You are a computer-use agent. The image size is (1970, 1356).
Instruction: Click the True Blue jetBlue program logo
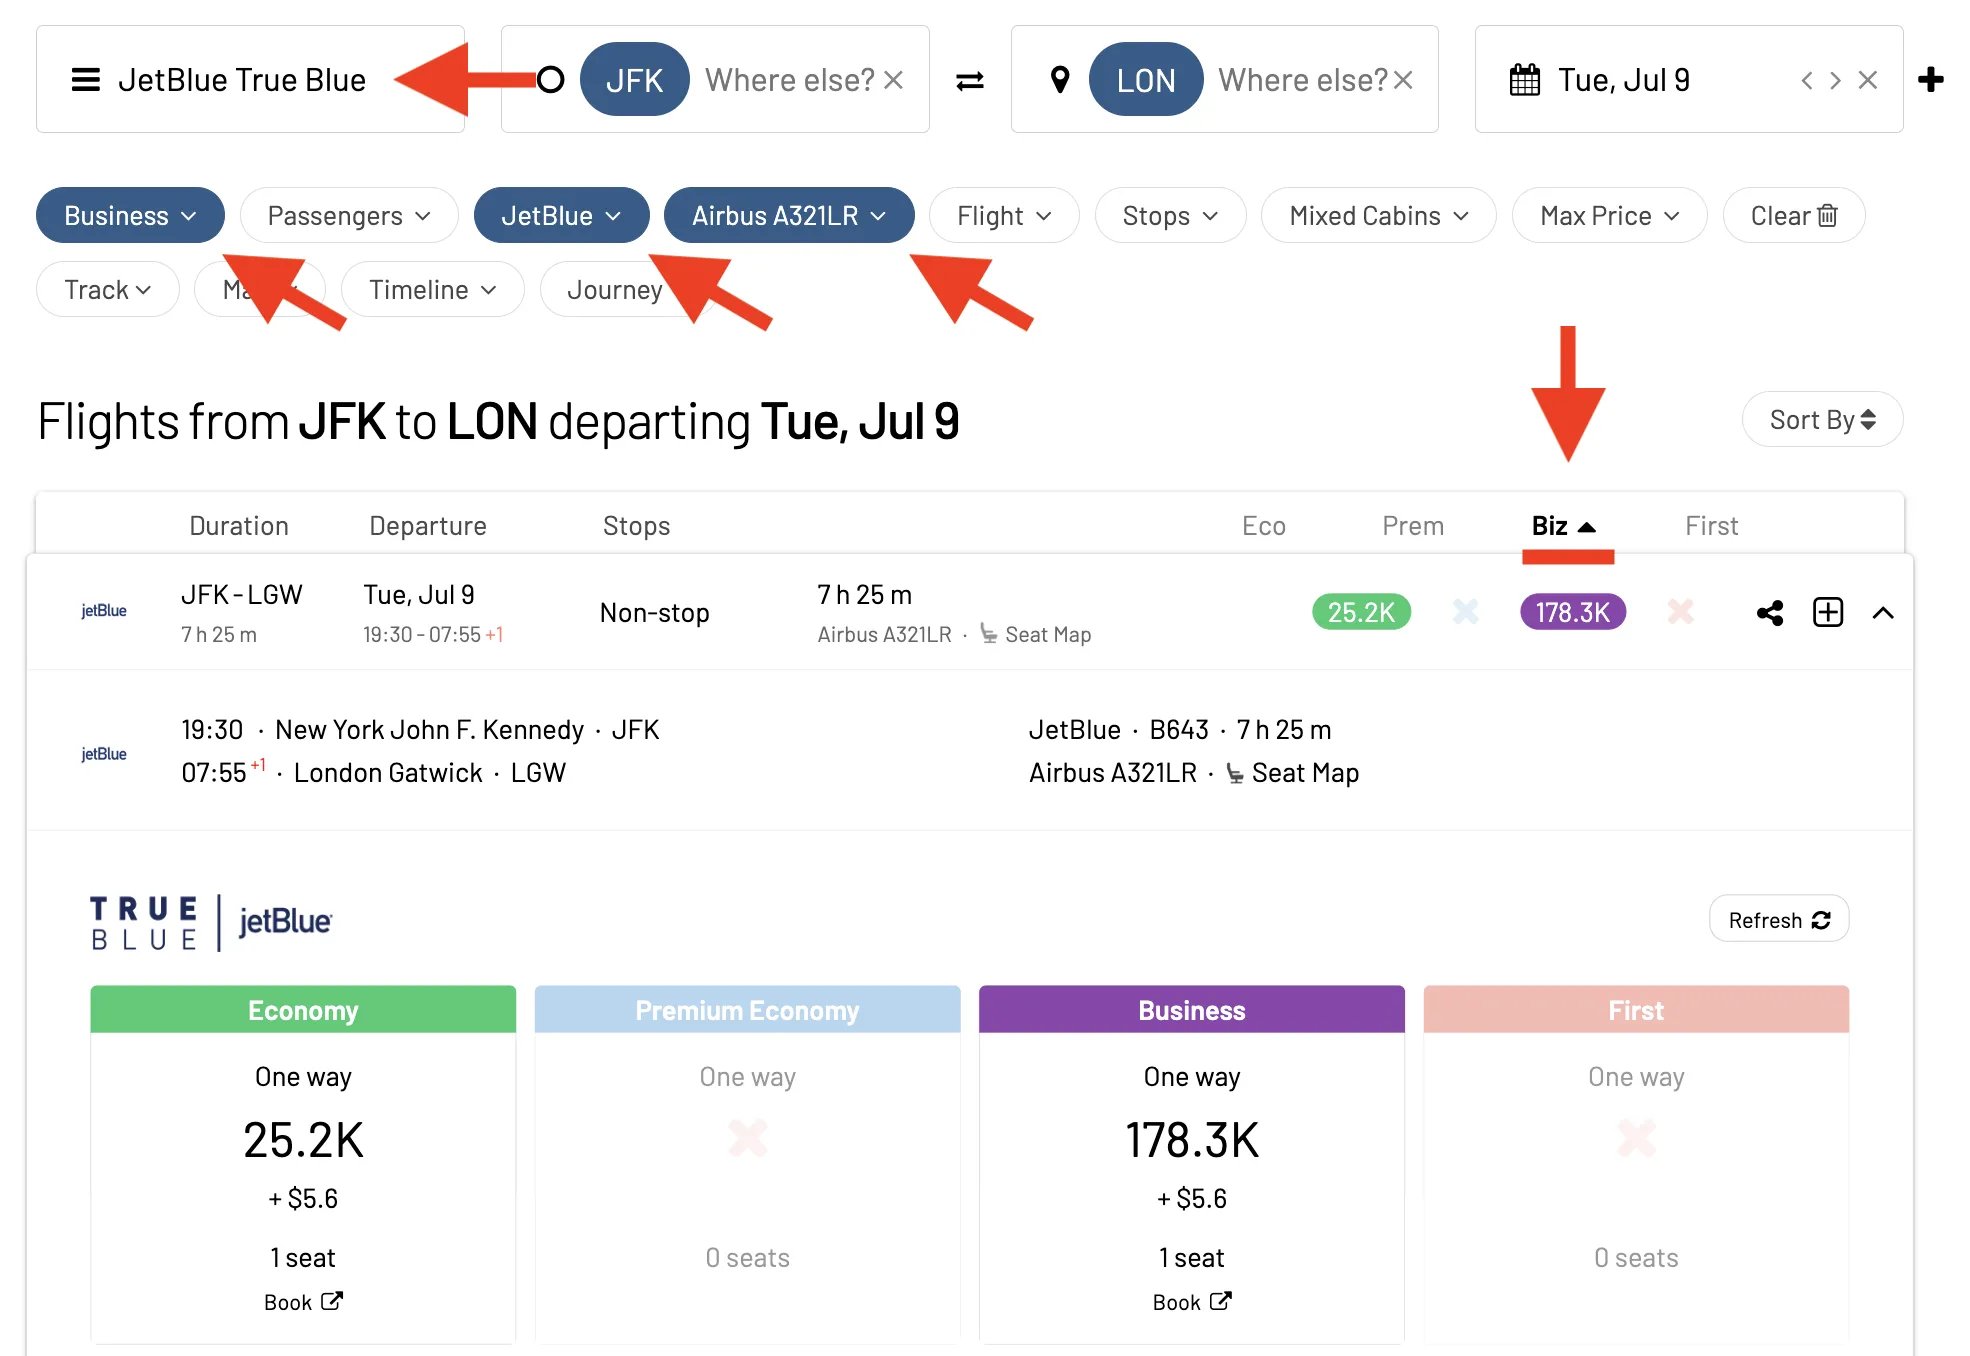point(211,922)
